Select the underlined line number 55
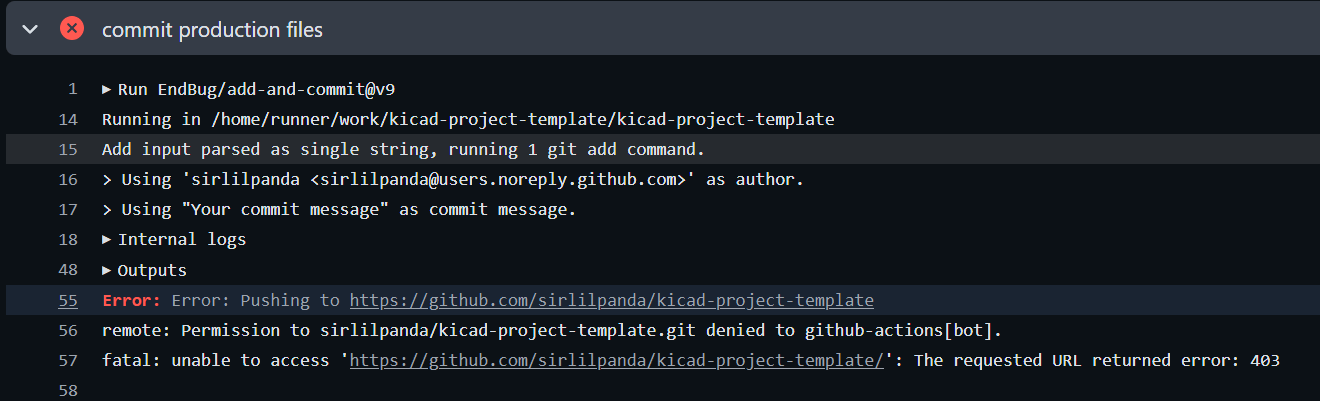Image resolution: width=1320 pixels, height=401 pixels. tap(68, 300)
